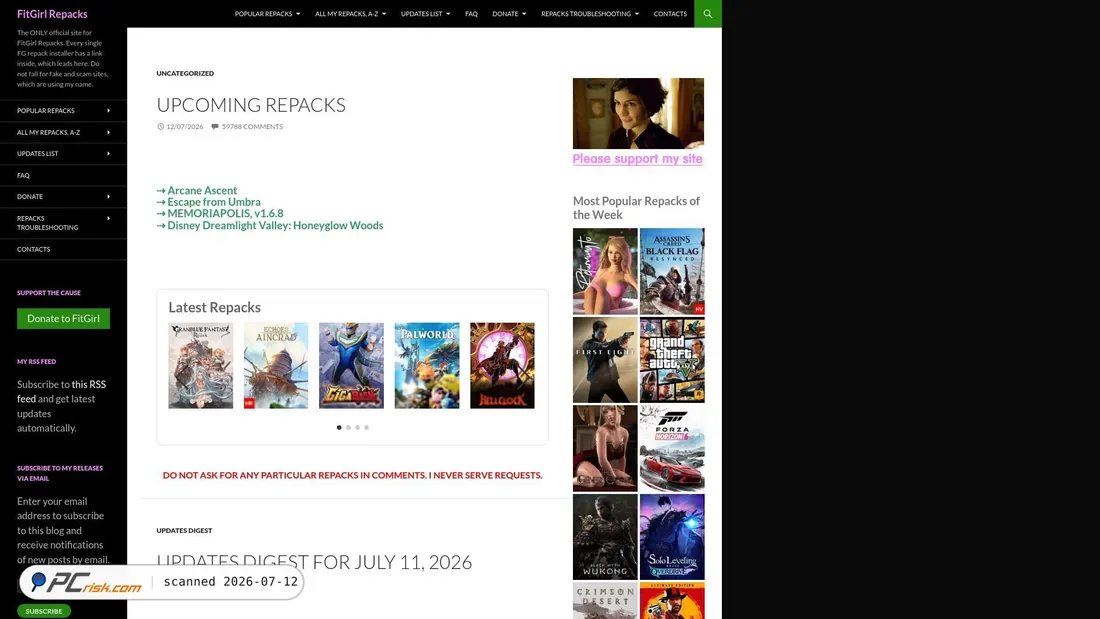Select the second carousel page dot
The width and height of the screenshot is (1100, 619).
(x=348, y=427)
